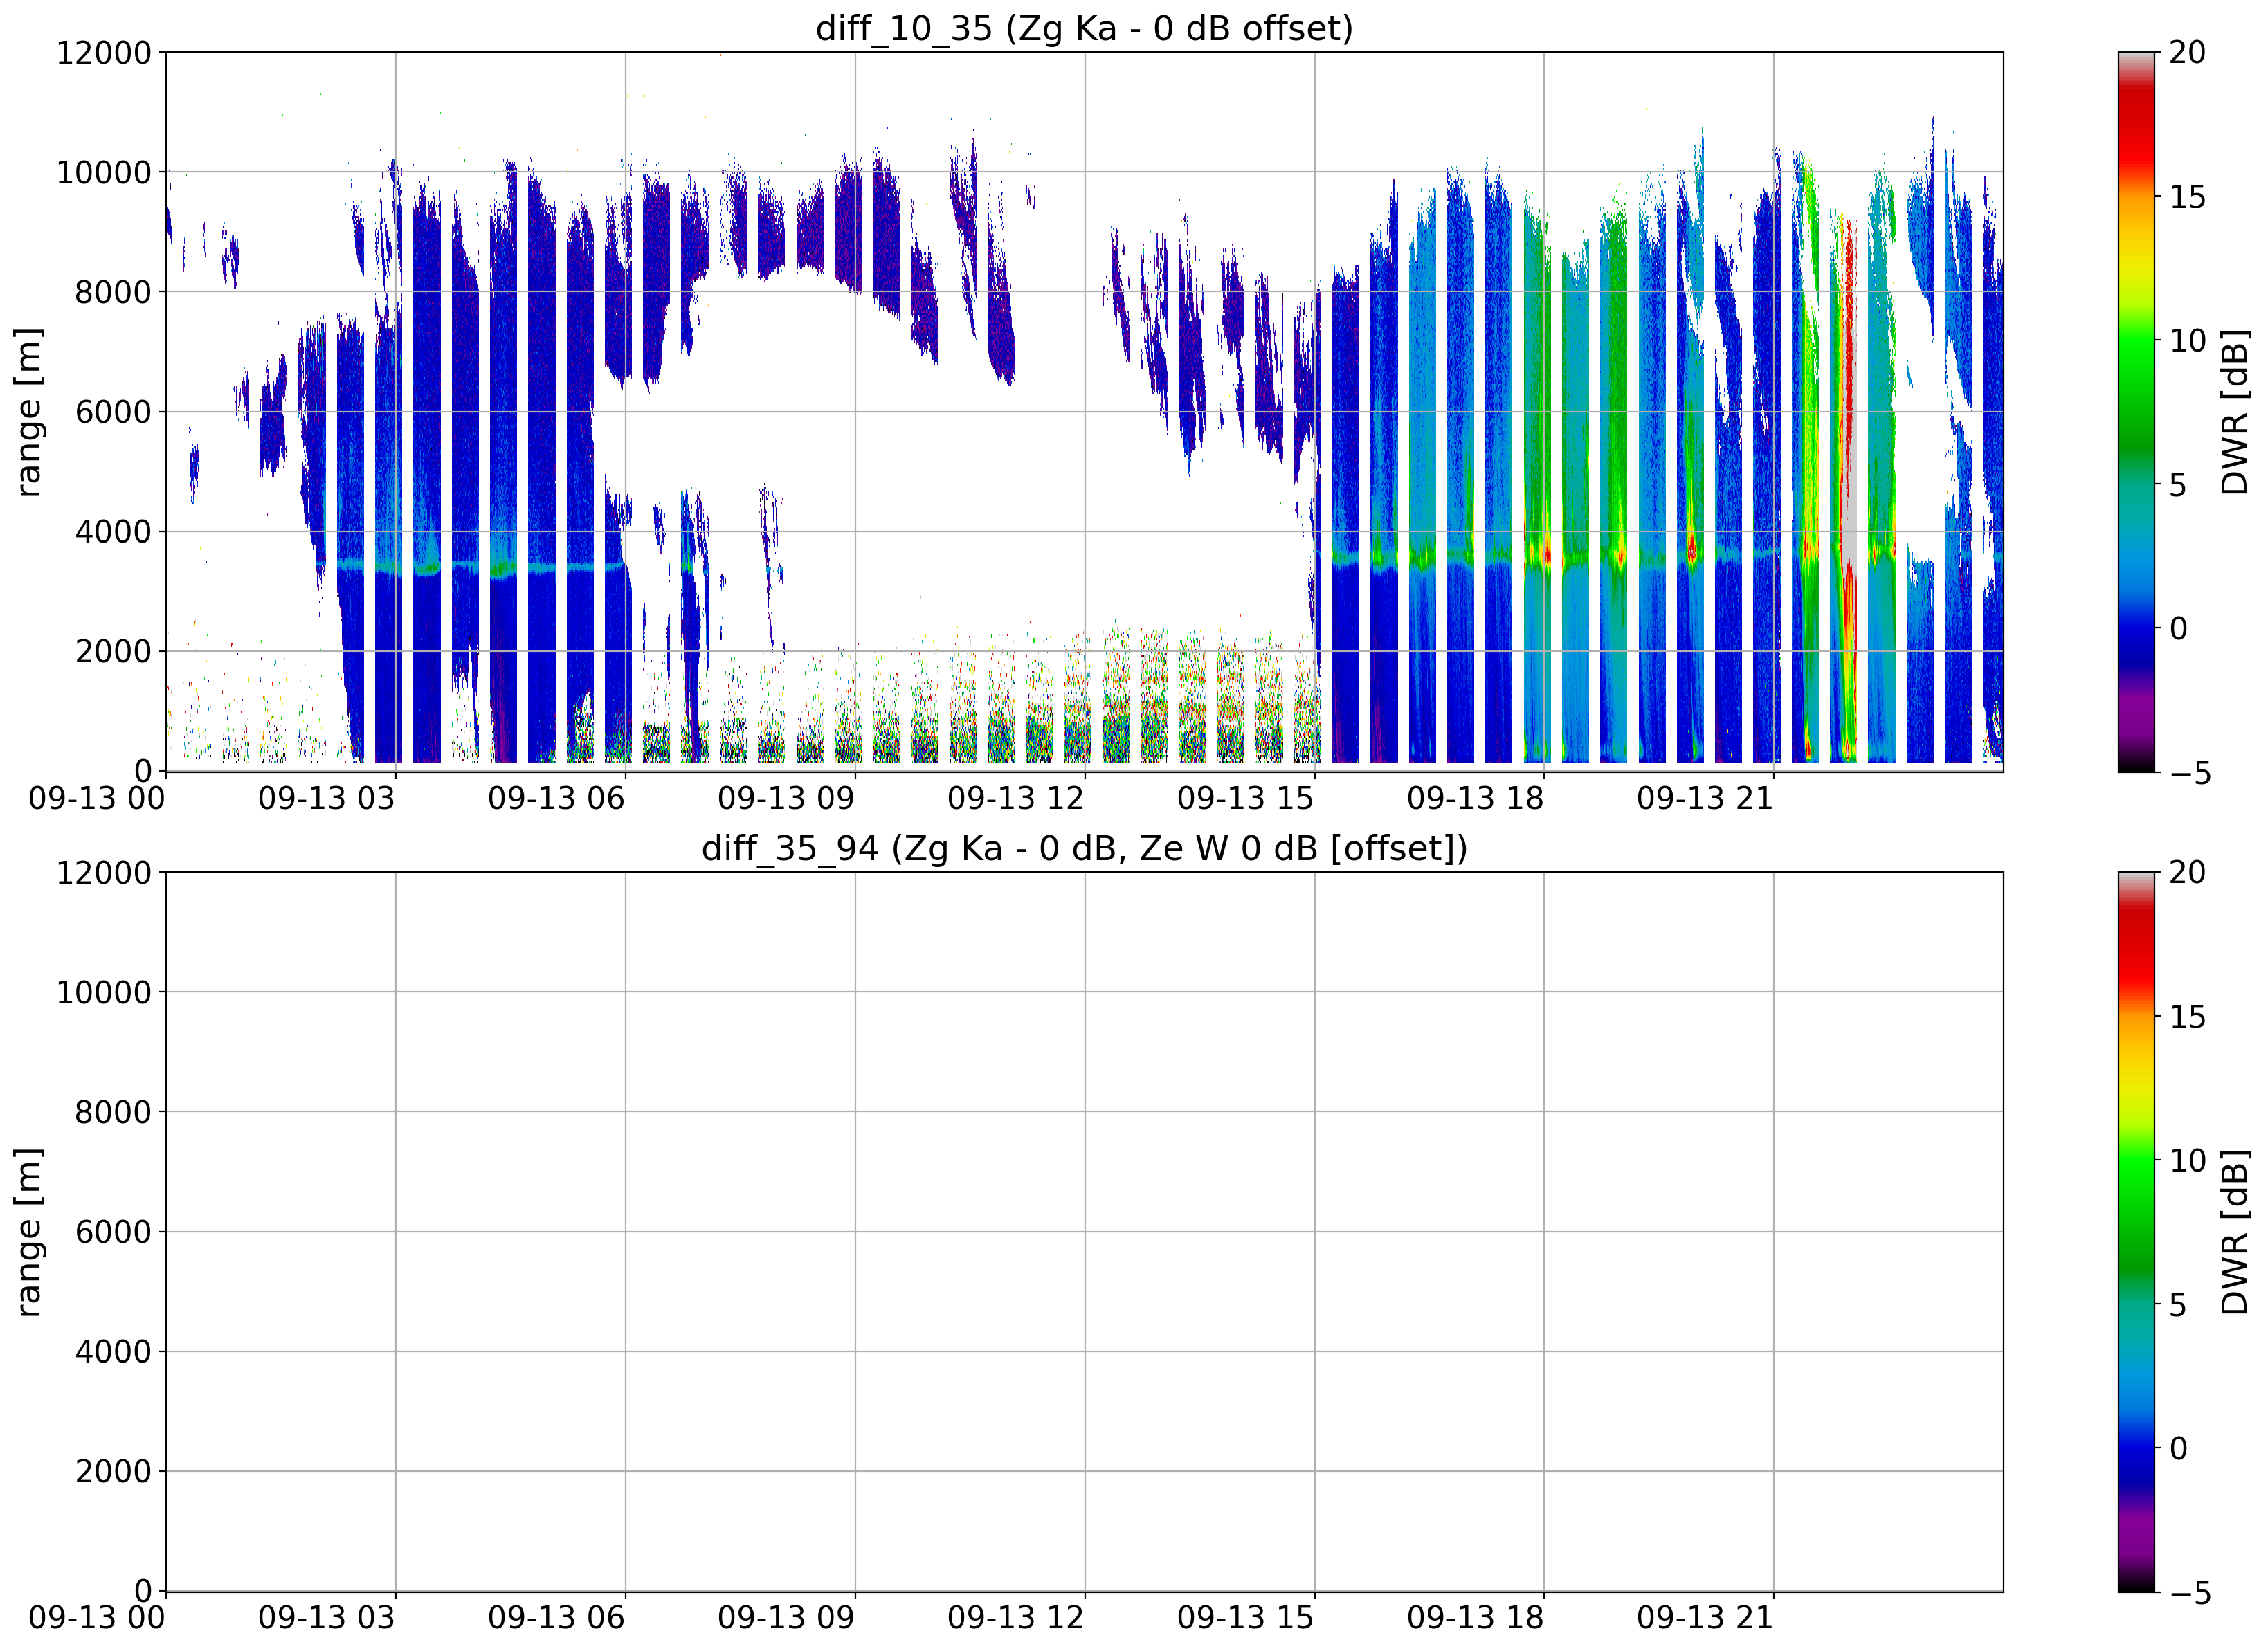
Task: Click the bottom colorbar gradient
Action: (x=2137, y=1232)
